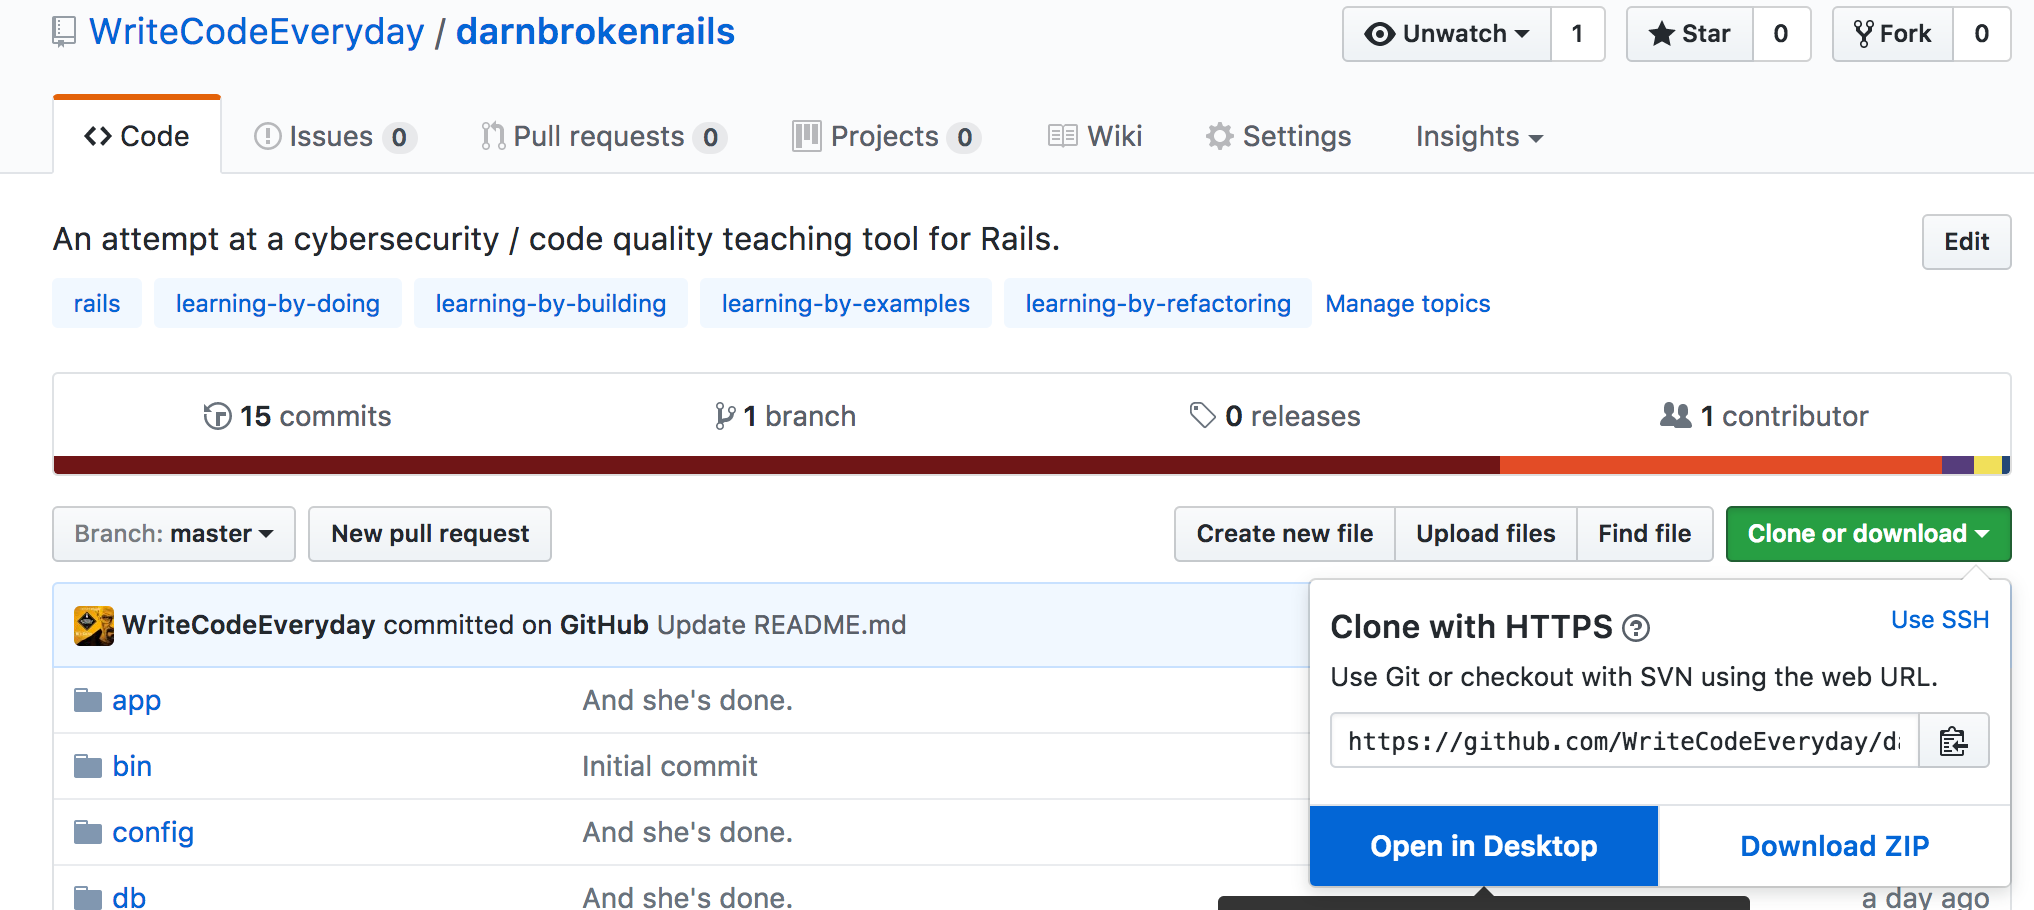The image size is (2034, 910).
Task: Switch clone method with Use SSH
Action: pos(1940,620)
